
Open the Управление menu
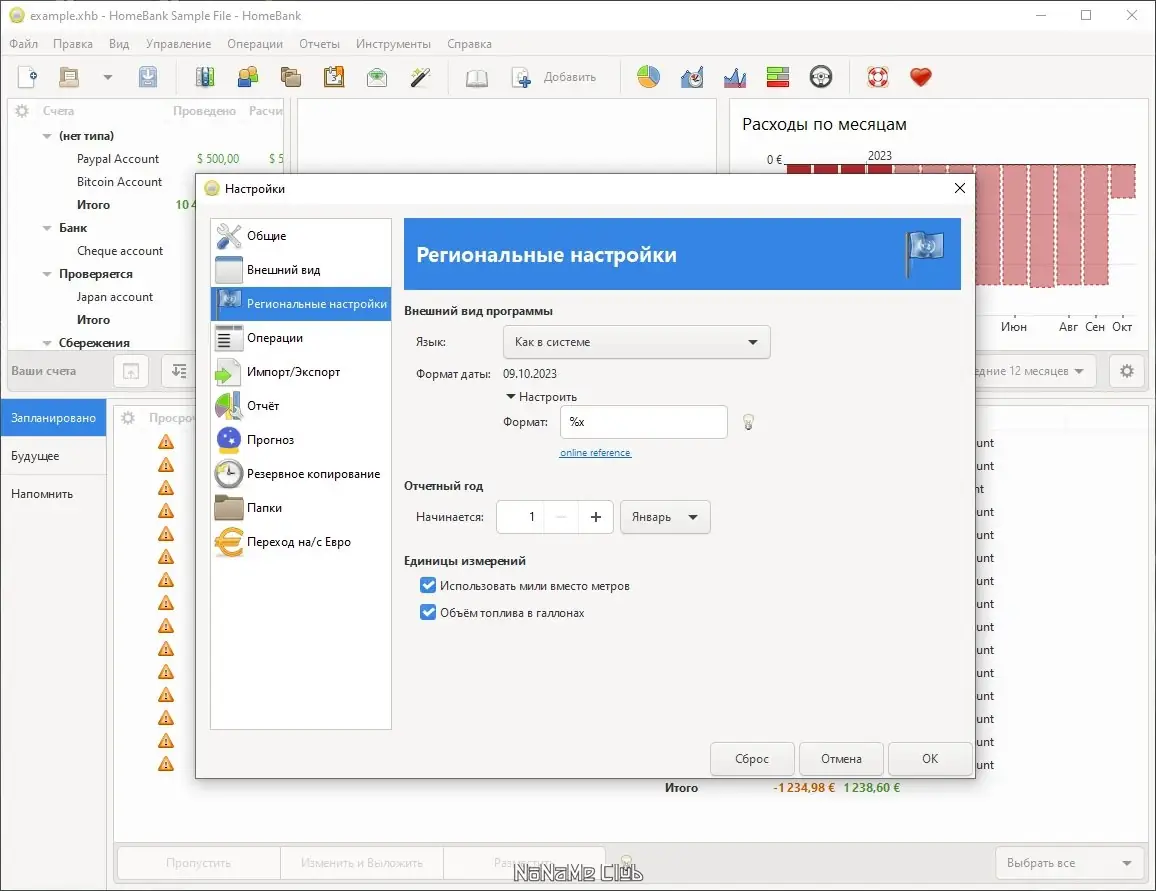(178, 43)
